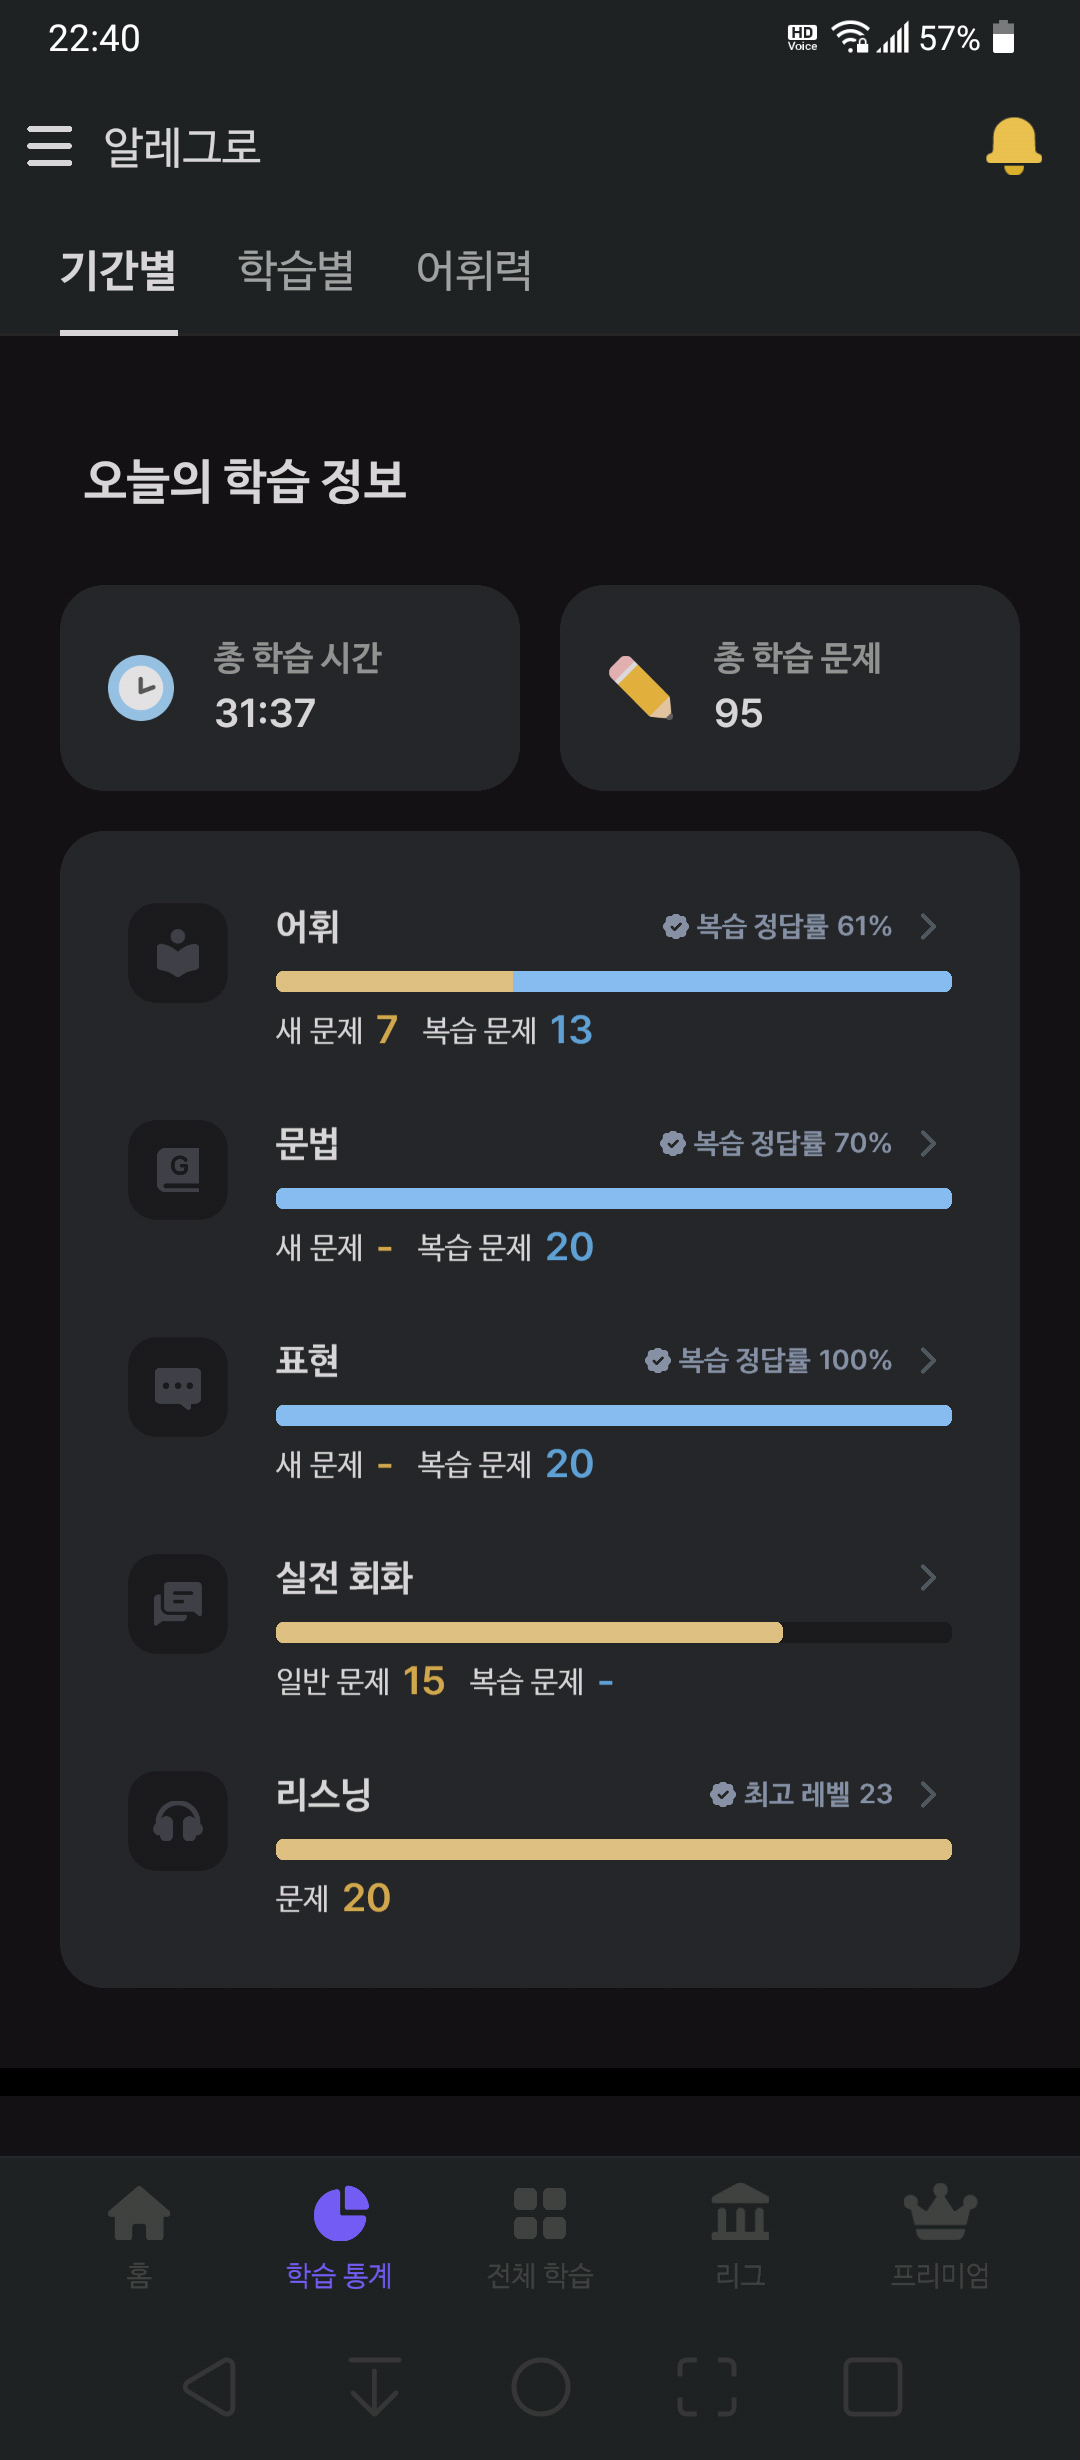Viewport: 1080px width, 2460px height.
Task: Expand 문법 row chevron arrow
Action: [x=928, y=1143]
